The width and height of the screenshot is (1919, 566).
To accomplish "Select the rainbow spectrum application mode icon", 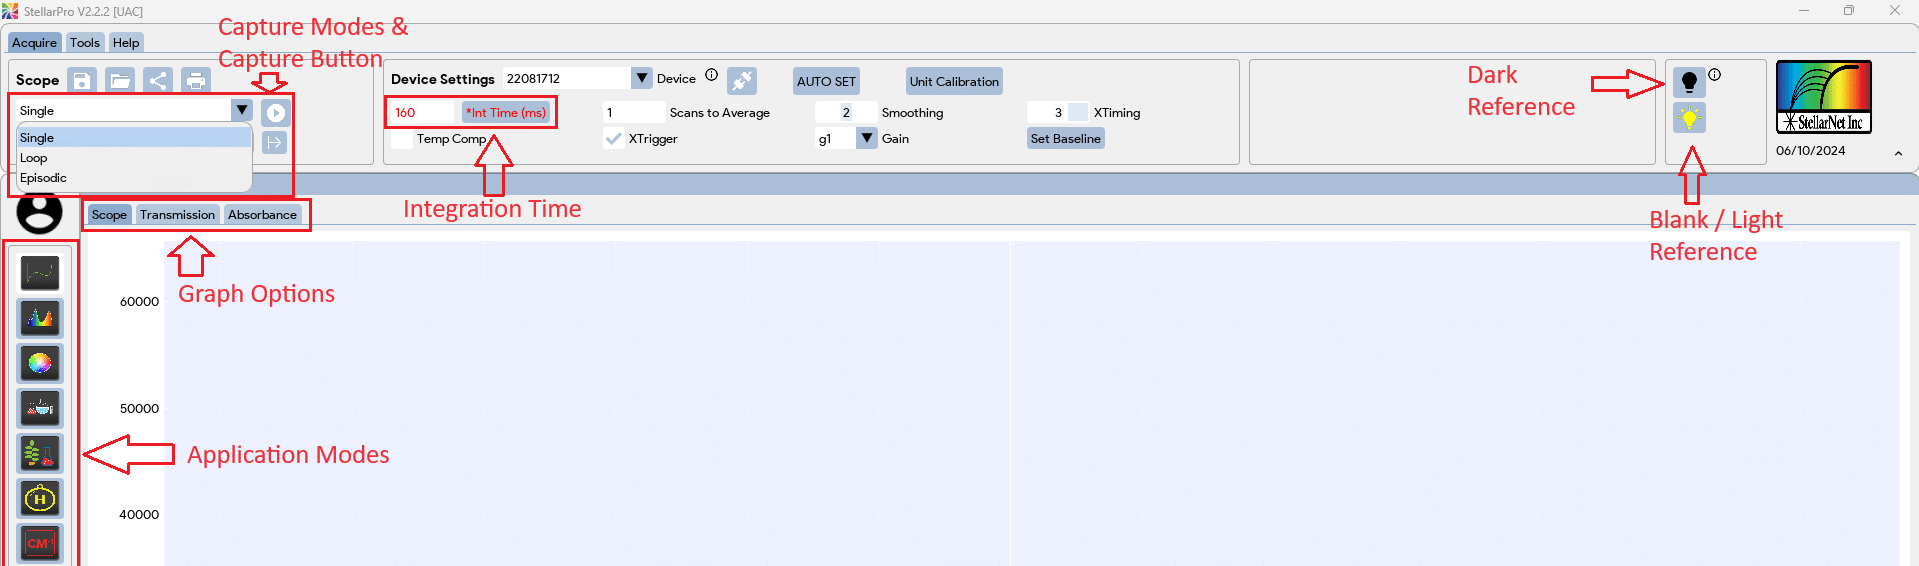I will 40,318.
